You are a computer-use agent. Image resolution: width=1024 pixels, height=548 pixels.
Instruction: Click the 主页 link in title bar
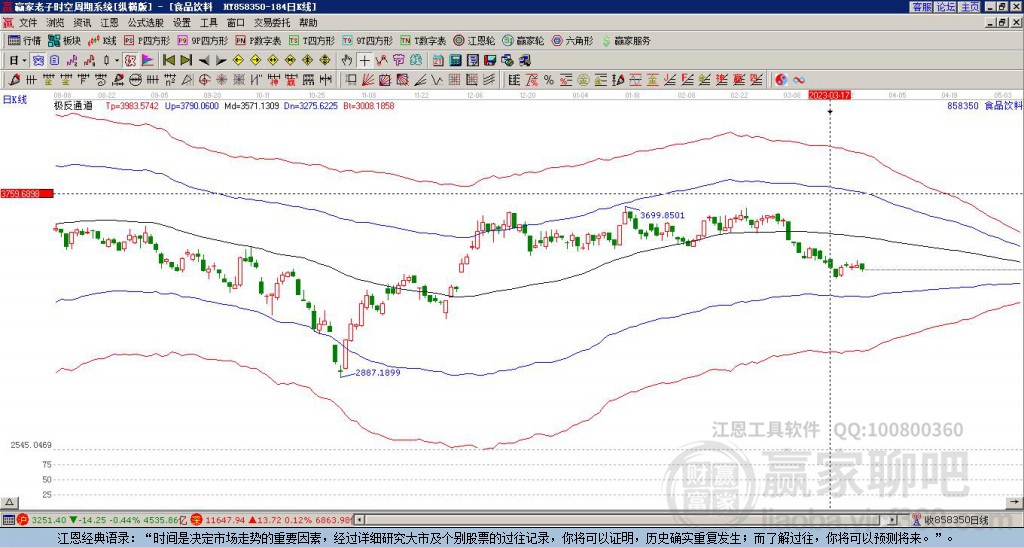click(x=970, y=7)
